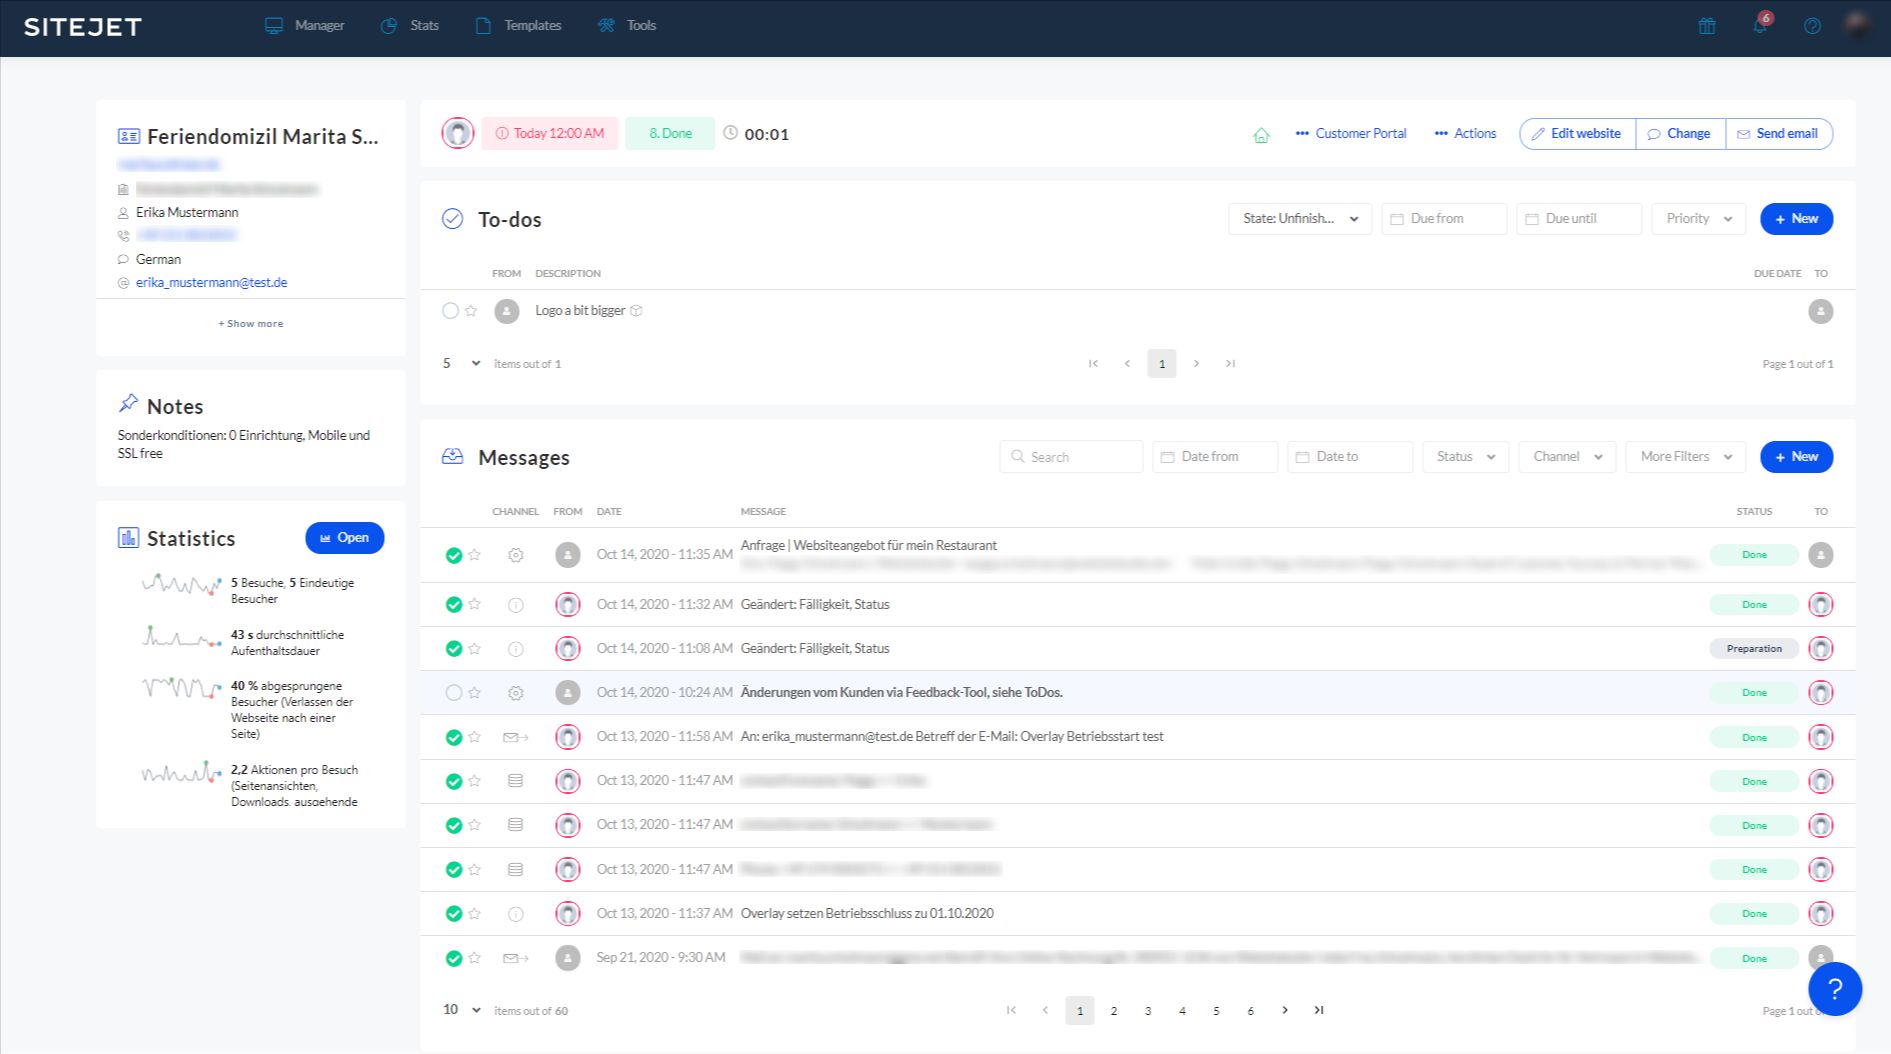Open the notifications bell icon
Screen dimensions: 1891x1054
[1760, 26]
